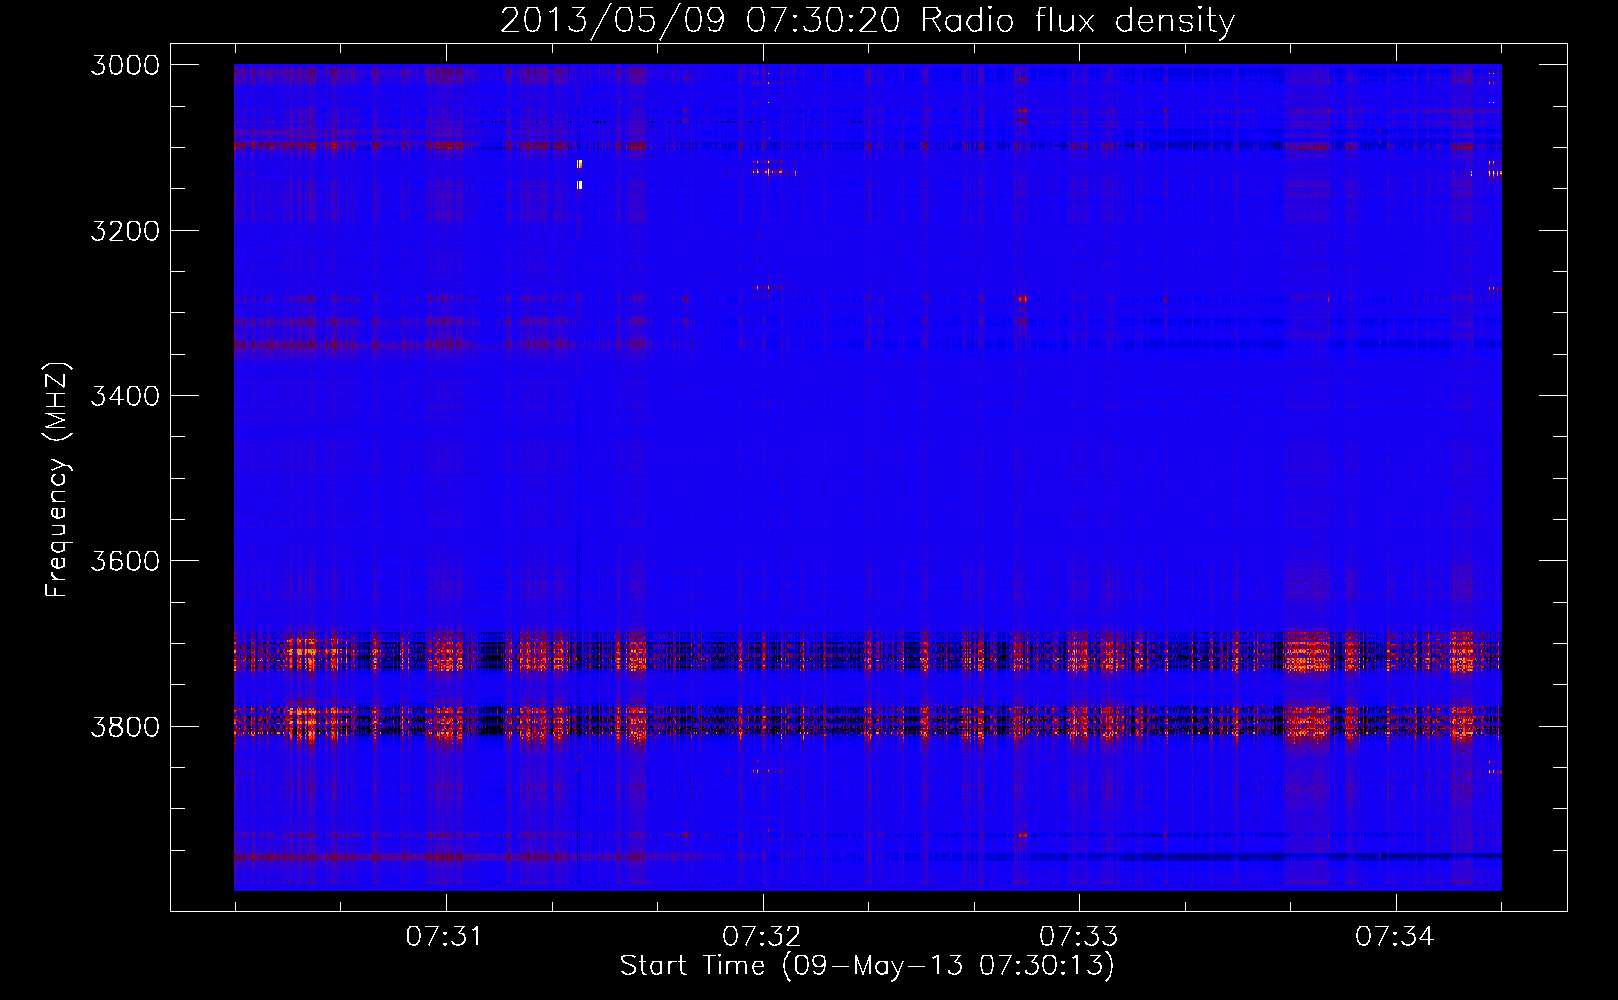Click the "Start Time (09-May-13 07:30:13)" axis title
Viewport: 1618px width, 1000px height.
pos(867,966)
